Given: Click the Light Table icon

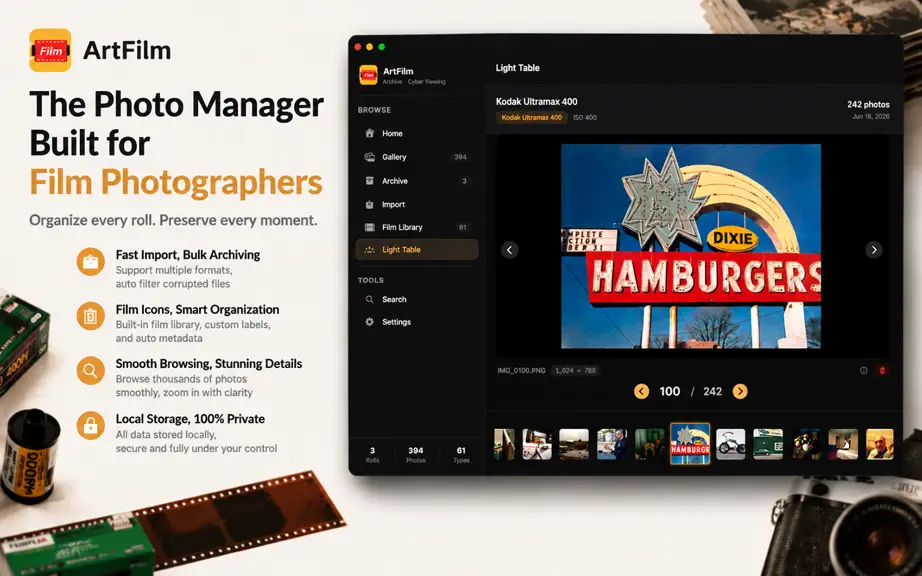Looking at the screenshot, I should 369,250.
